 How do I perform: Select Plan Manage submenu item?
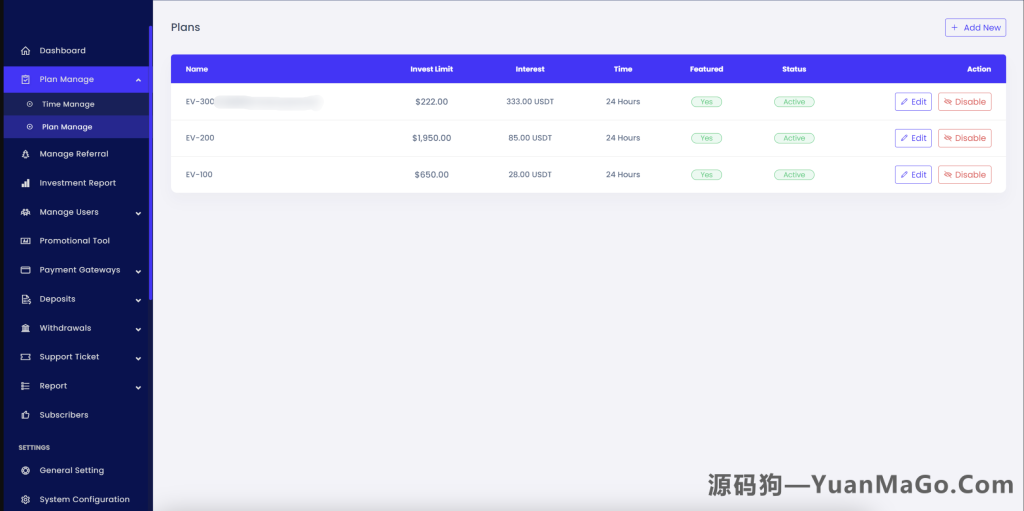(76, 127)
